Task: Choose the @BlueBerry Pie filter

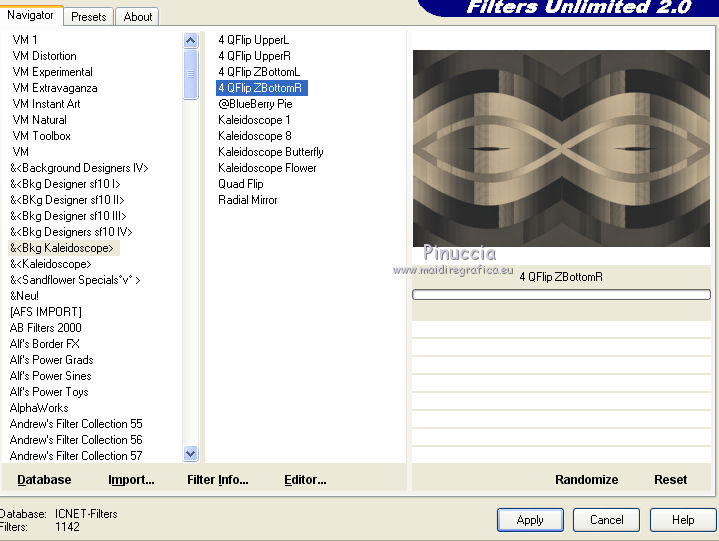Action: click(255, 104)
